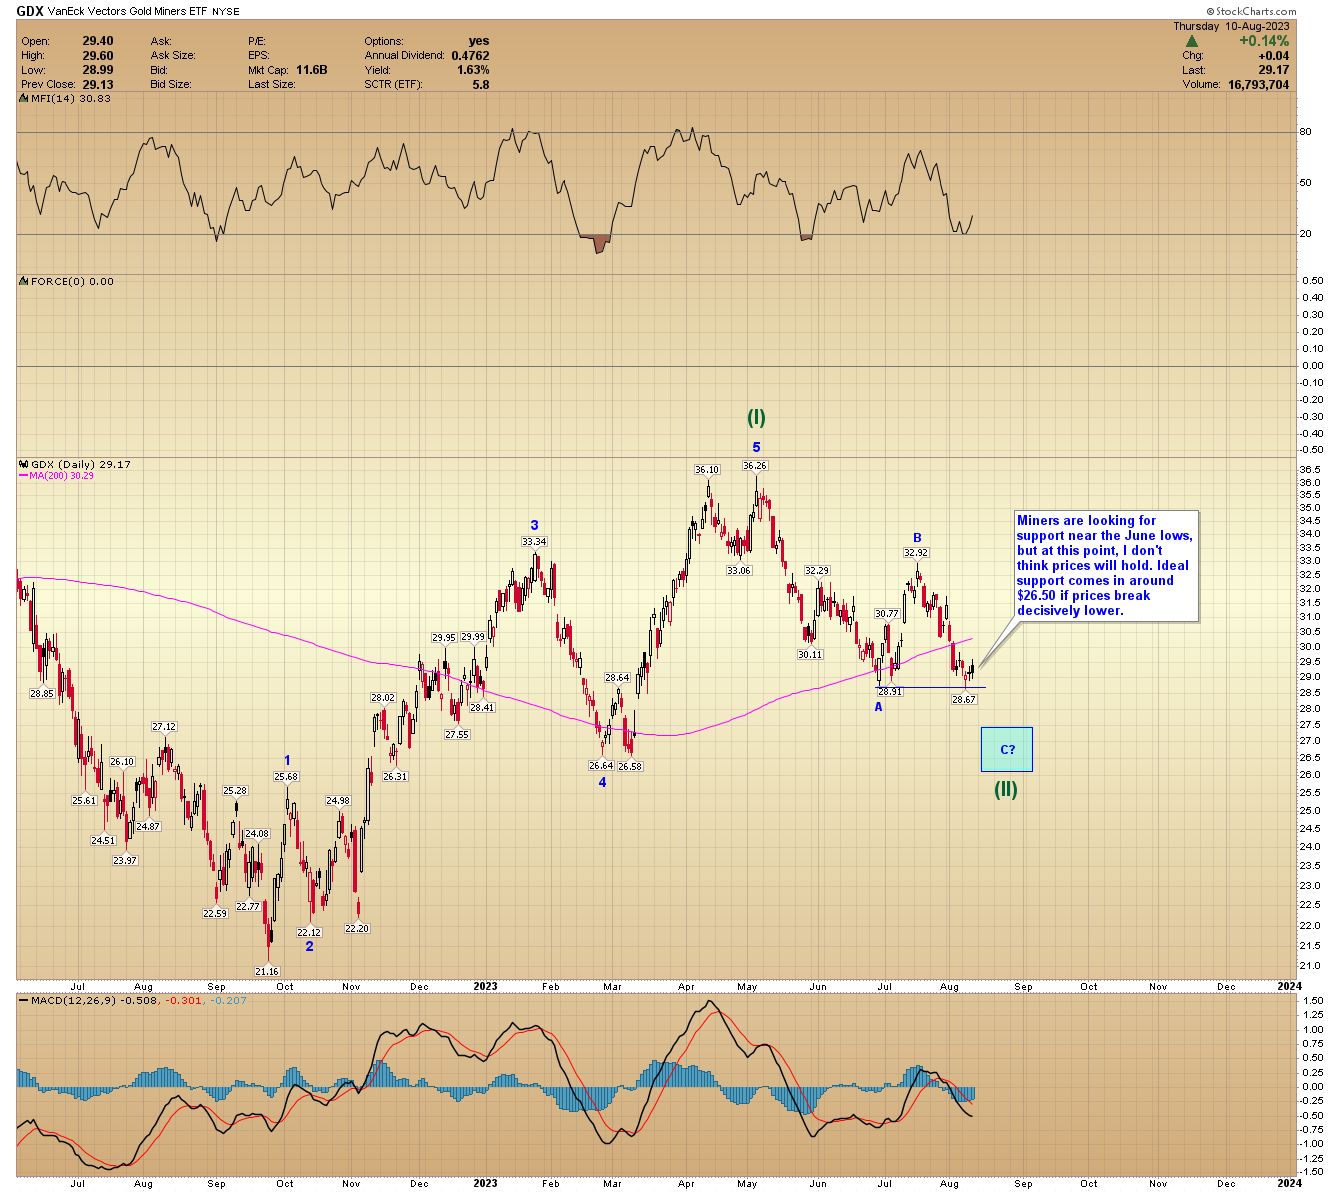Click the 23.97 price label

click(125, 861)
